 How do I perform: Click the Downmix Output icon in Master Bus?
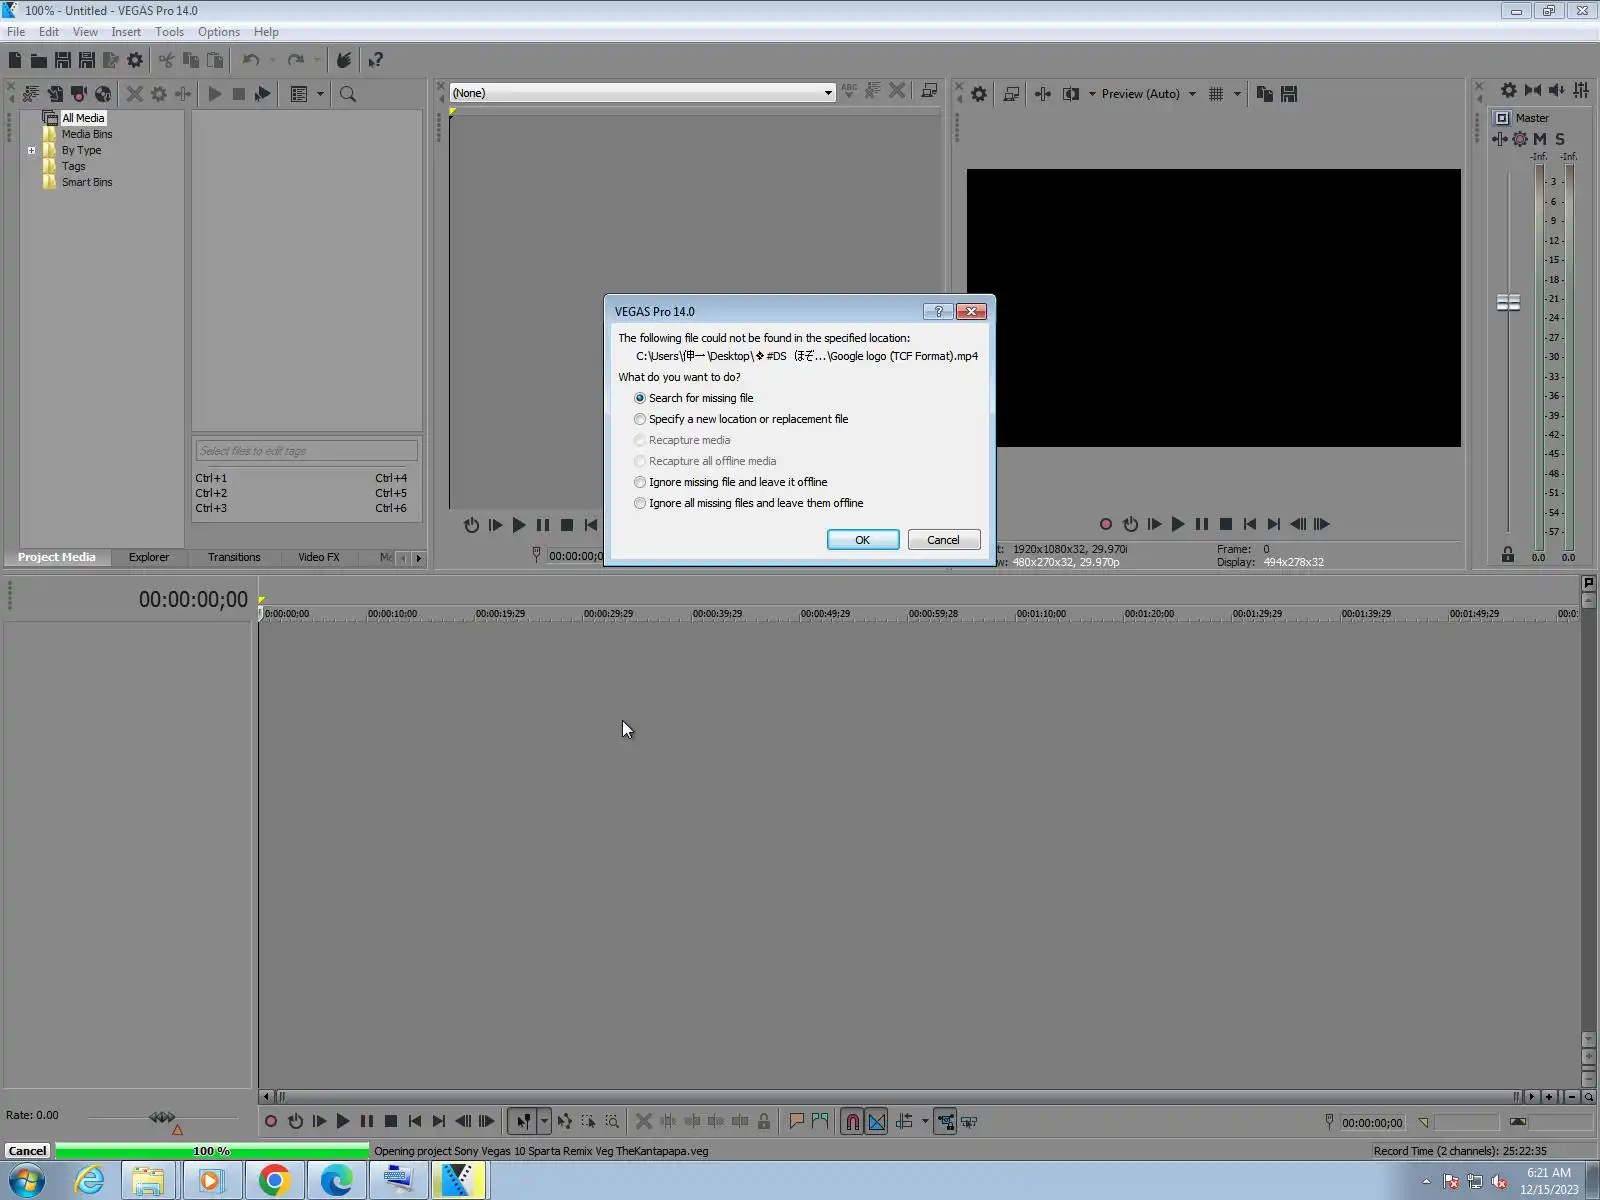click(1533, 90)
